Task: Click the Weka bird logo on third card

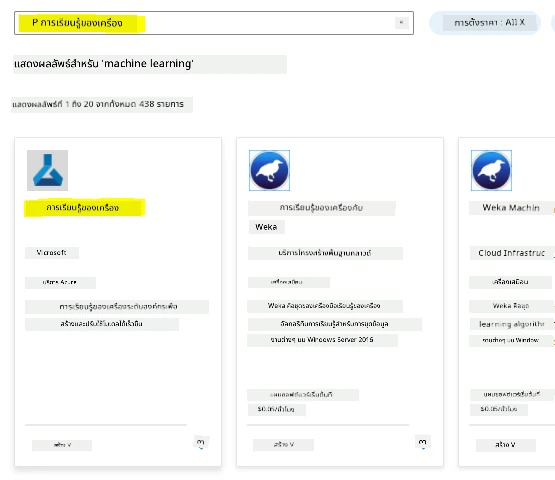Action: click(491, 170)
